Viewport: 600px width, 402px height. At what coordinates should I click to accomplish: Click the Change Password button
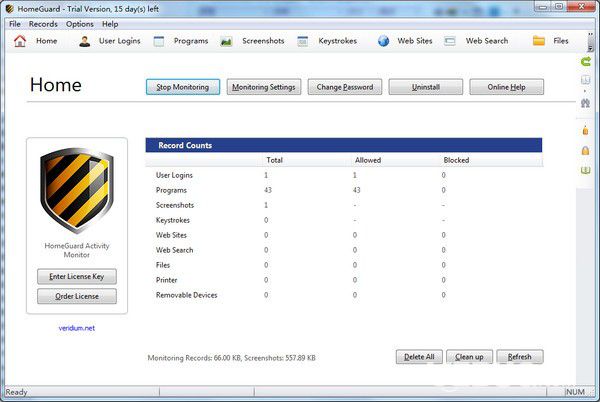pyautogui.click(x=345, y=87)
